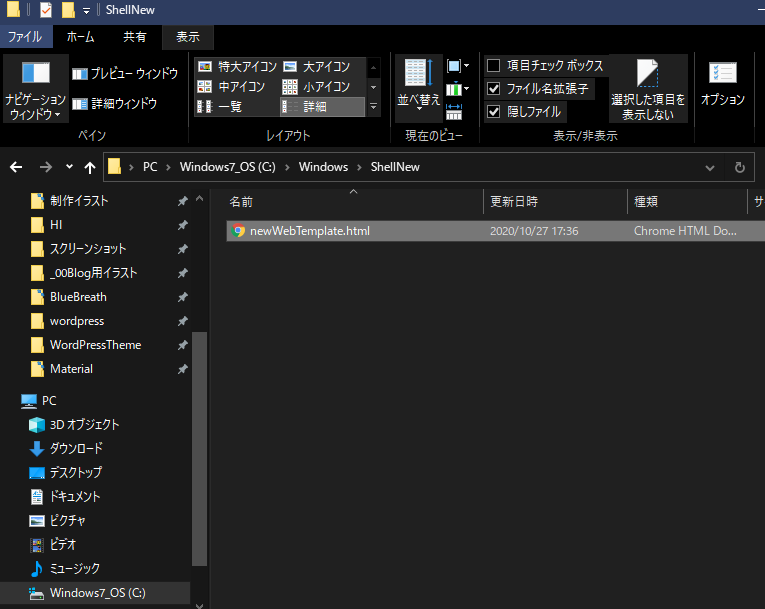Expand the layout gallery more button
Viewport: 765px width, 609px height.
click(374, 106)
